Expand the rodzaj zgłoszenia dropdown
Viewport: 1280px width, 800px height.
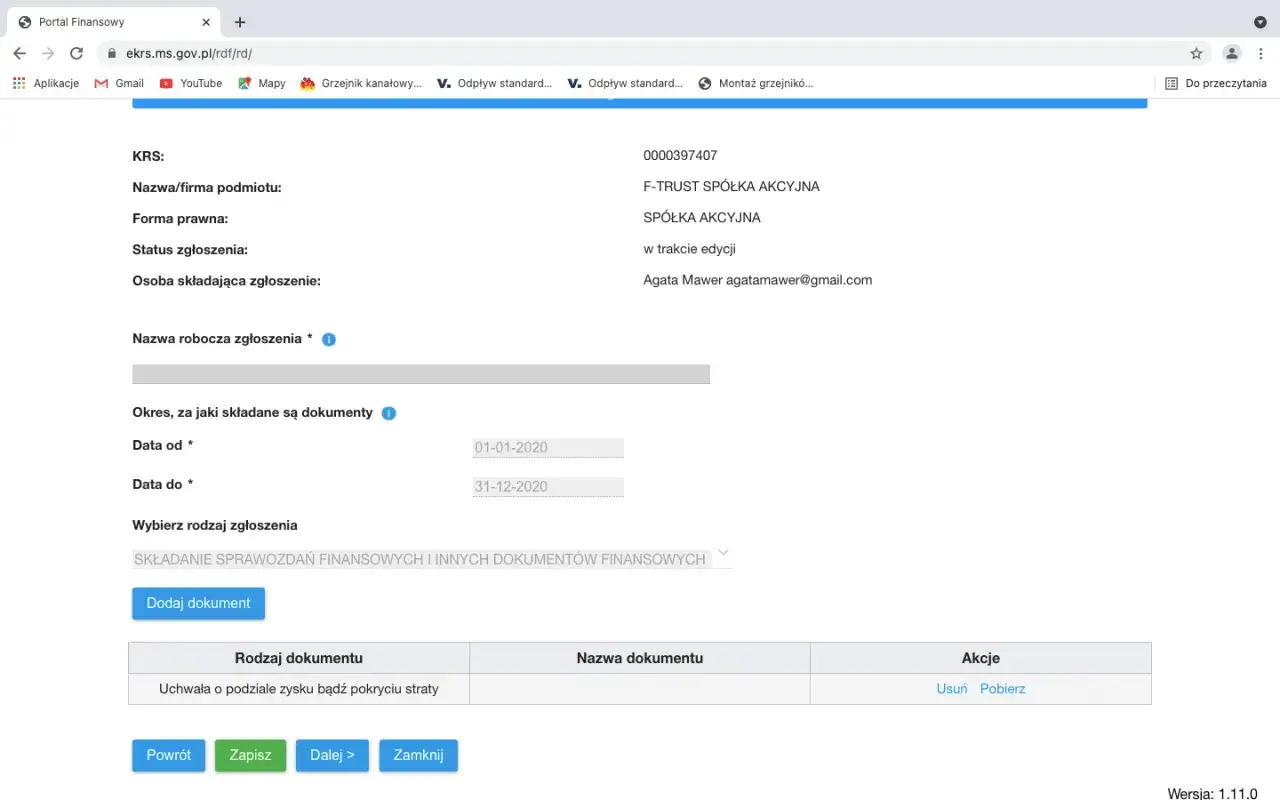[x=722, y=552]
